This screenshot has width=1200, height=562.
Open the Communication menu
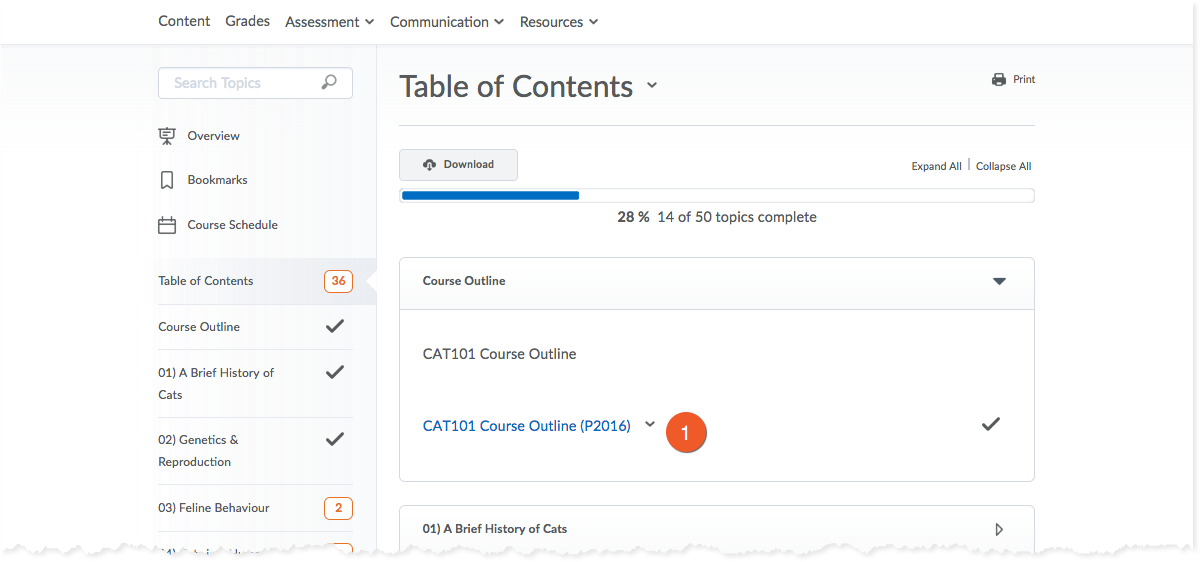coord(447,22)
